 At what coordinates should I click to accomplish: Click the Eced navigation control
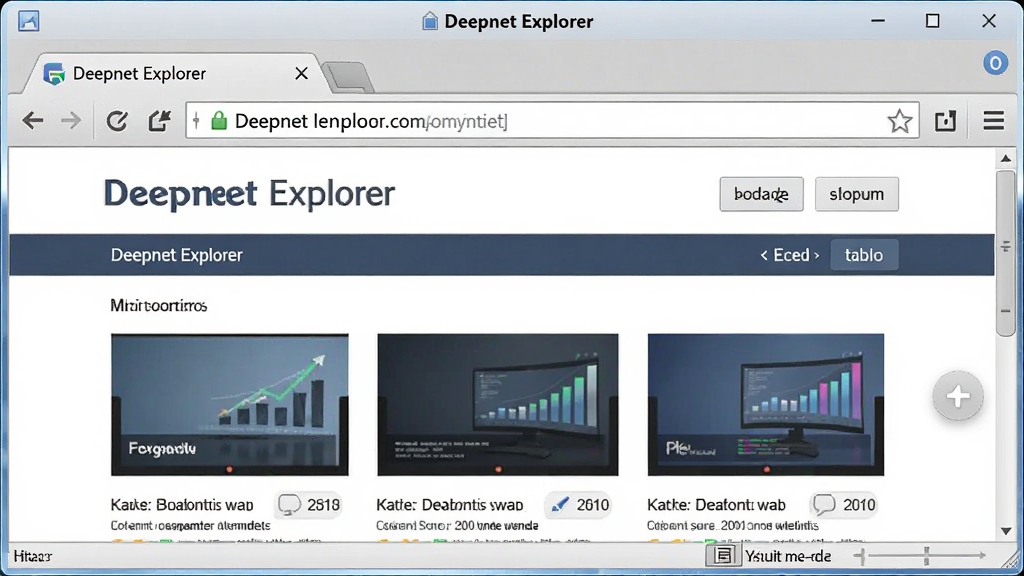pyautogui.click(x=790, y=255)
